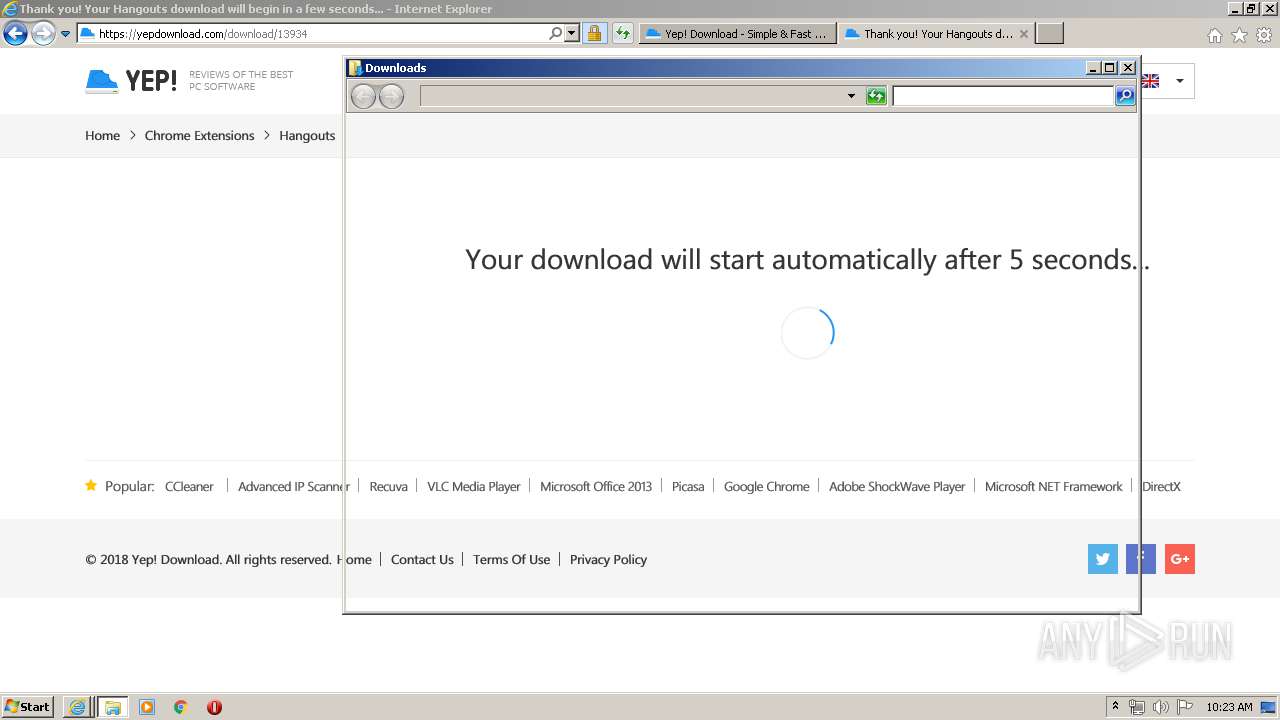
Task: Click the volume speaker tray icon
Action: pos(1160,707)
